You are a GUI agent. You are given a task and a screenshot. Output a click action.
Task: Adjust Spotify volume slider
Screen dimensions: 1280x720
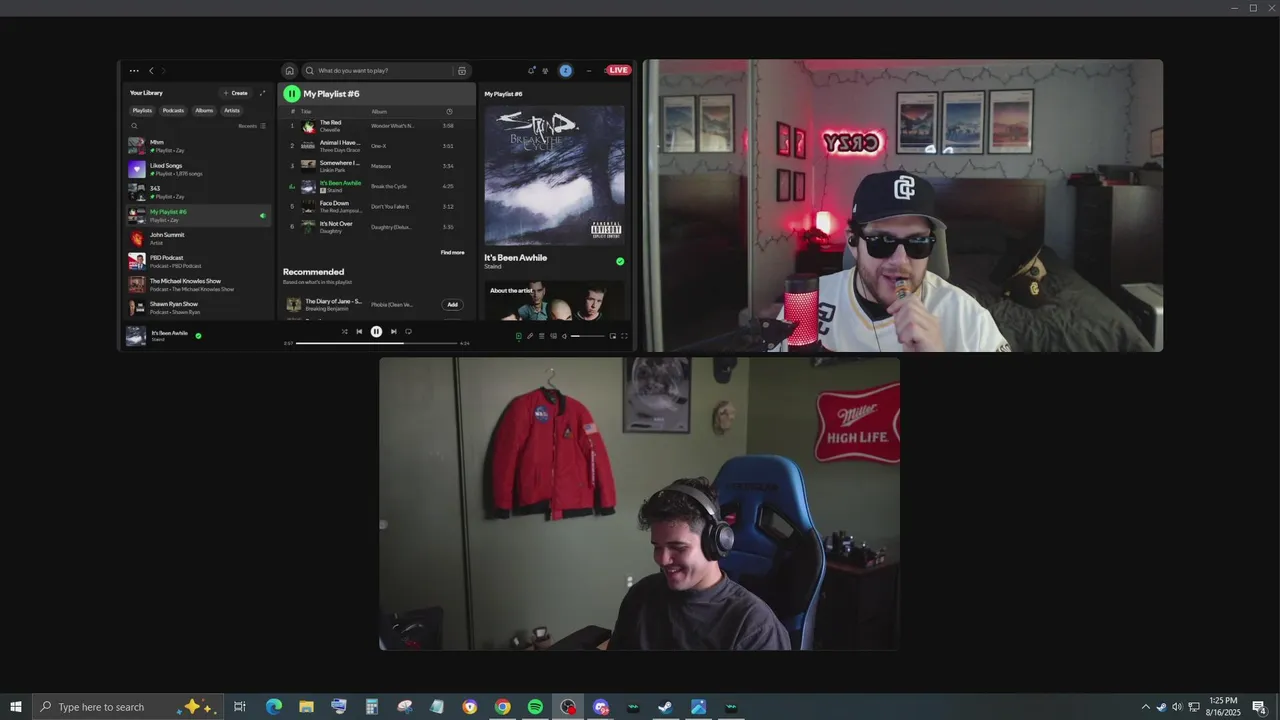588,336
